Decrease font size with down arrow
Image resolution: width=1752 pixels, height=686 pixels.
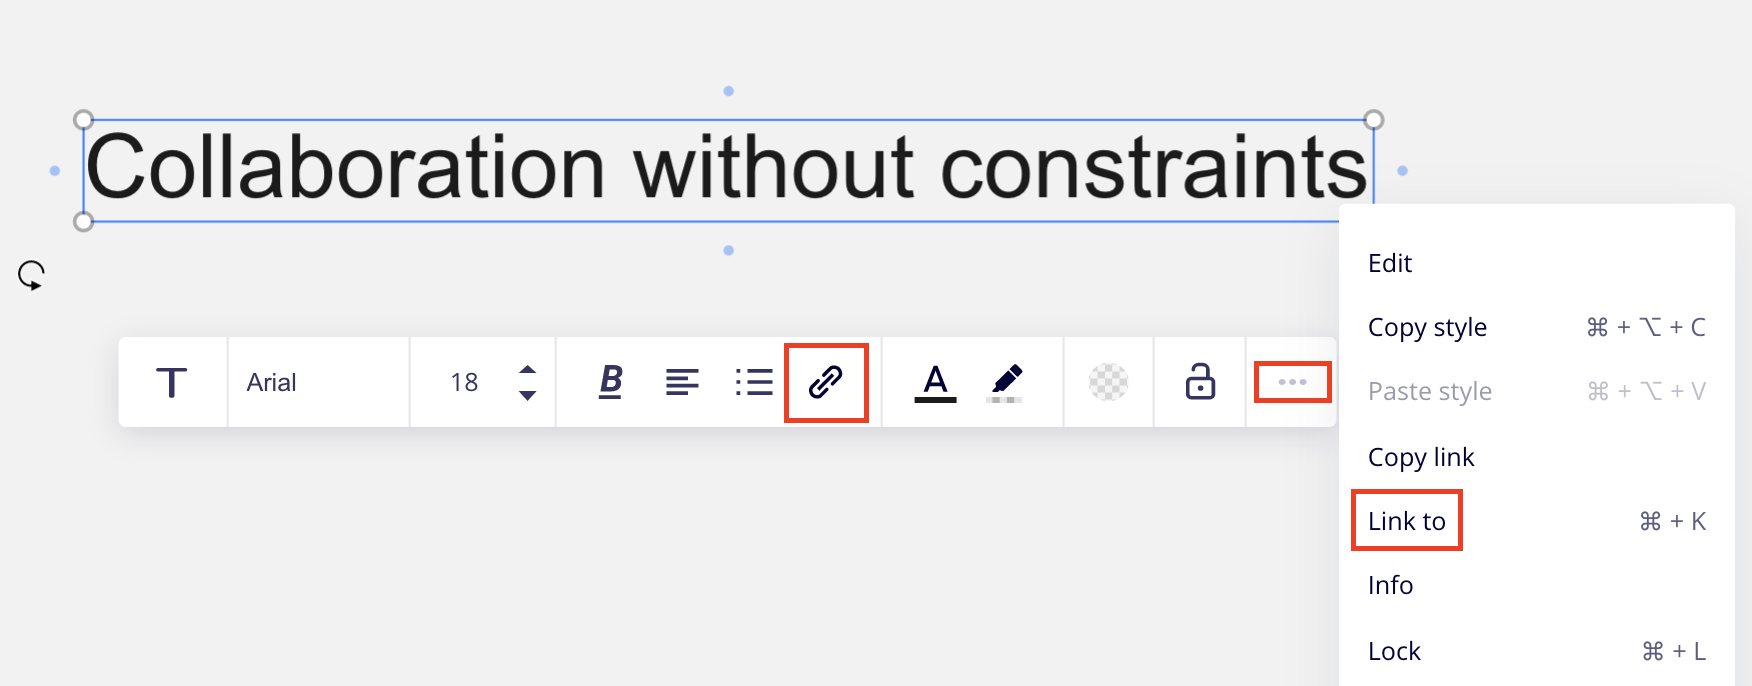[x=528, y=396]
